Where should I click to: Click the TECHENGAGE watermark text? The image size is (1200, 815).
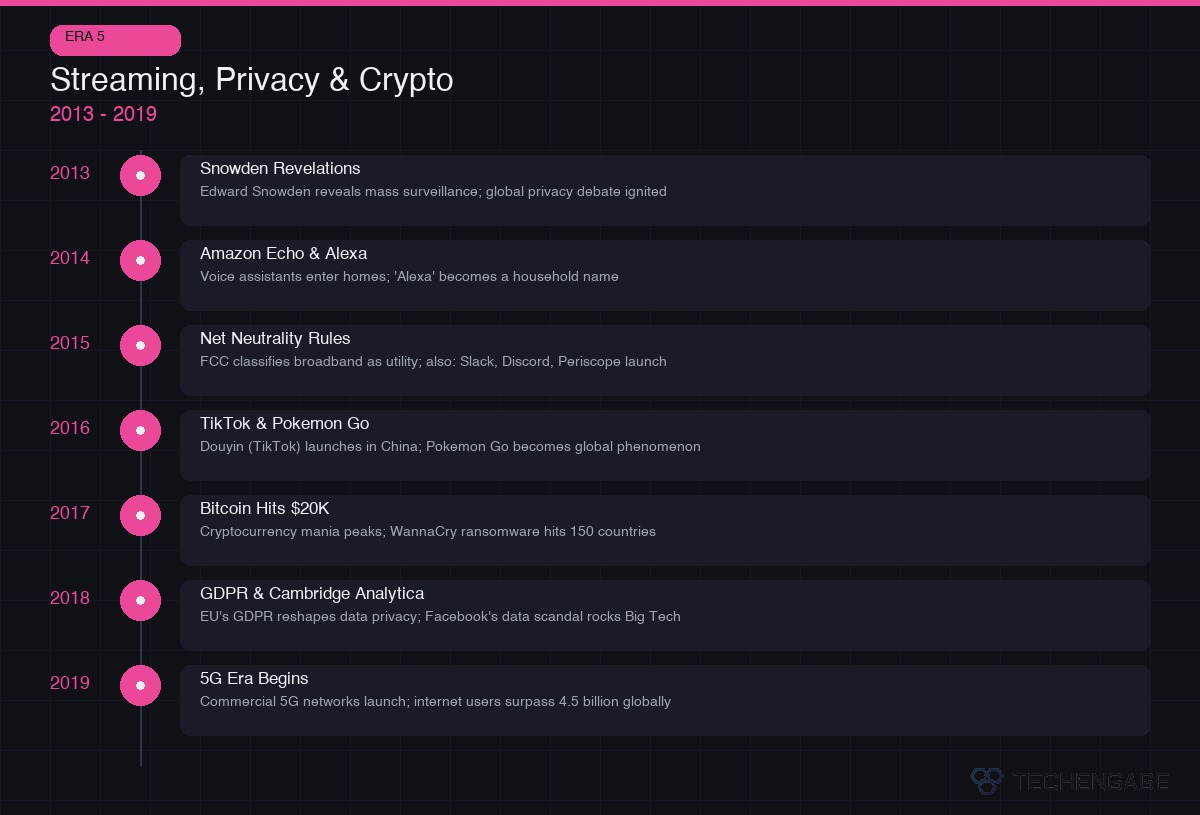tap(1090, 781)
